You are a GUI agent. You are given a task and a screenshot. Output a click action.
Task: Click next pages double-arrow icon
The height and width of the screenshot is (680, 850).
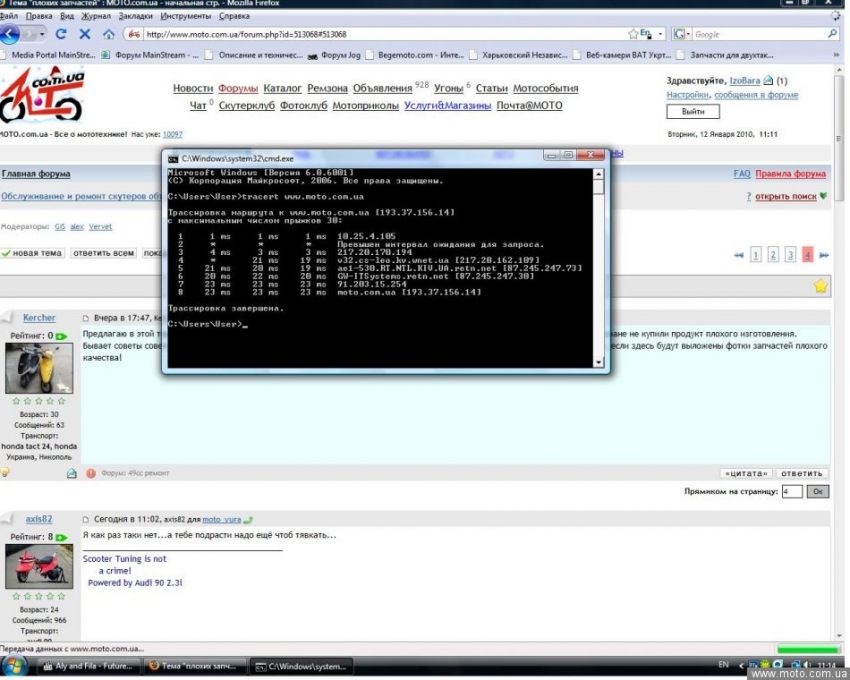(x=824, y=255)
